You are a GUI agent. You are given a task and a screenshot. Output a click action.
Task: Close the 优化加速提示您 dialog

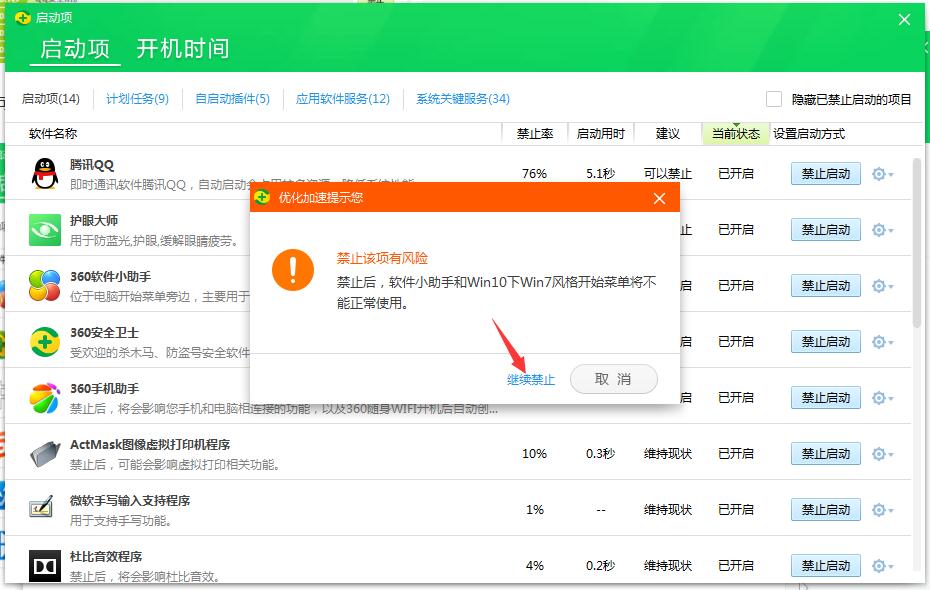(660, 199)
